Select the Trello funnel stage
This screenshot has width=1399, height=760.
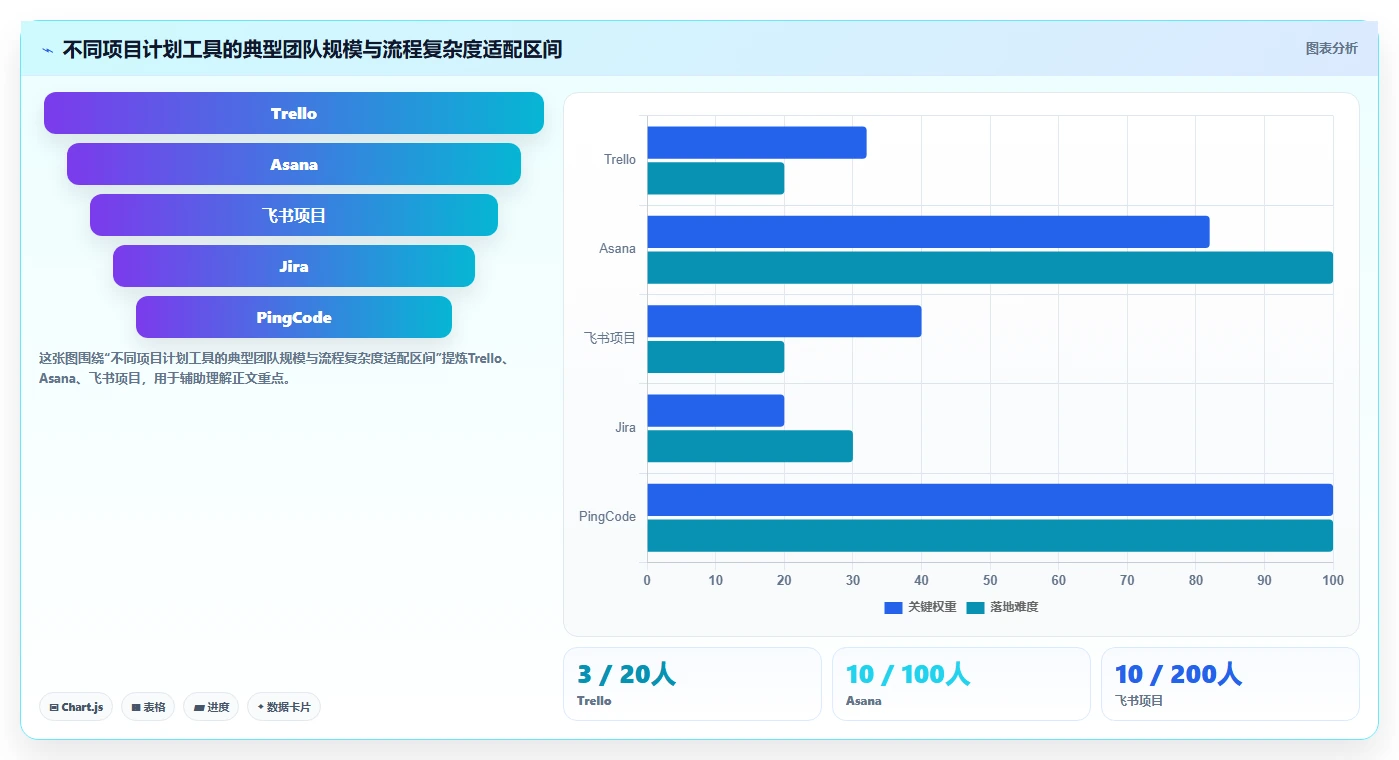coord(294,113)
